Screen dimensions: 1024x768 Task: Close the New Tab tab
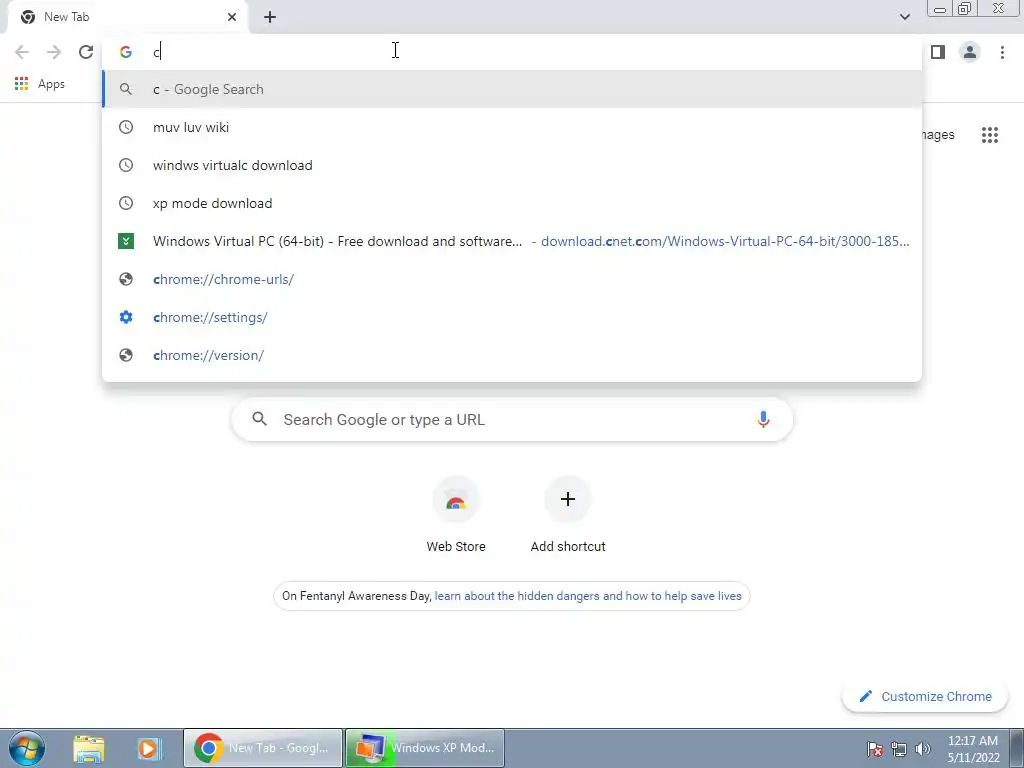232,17
